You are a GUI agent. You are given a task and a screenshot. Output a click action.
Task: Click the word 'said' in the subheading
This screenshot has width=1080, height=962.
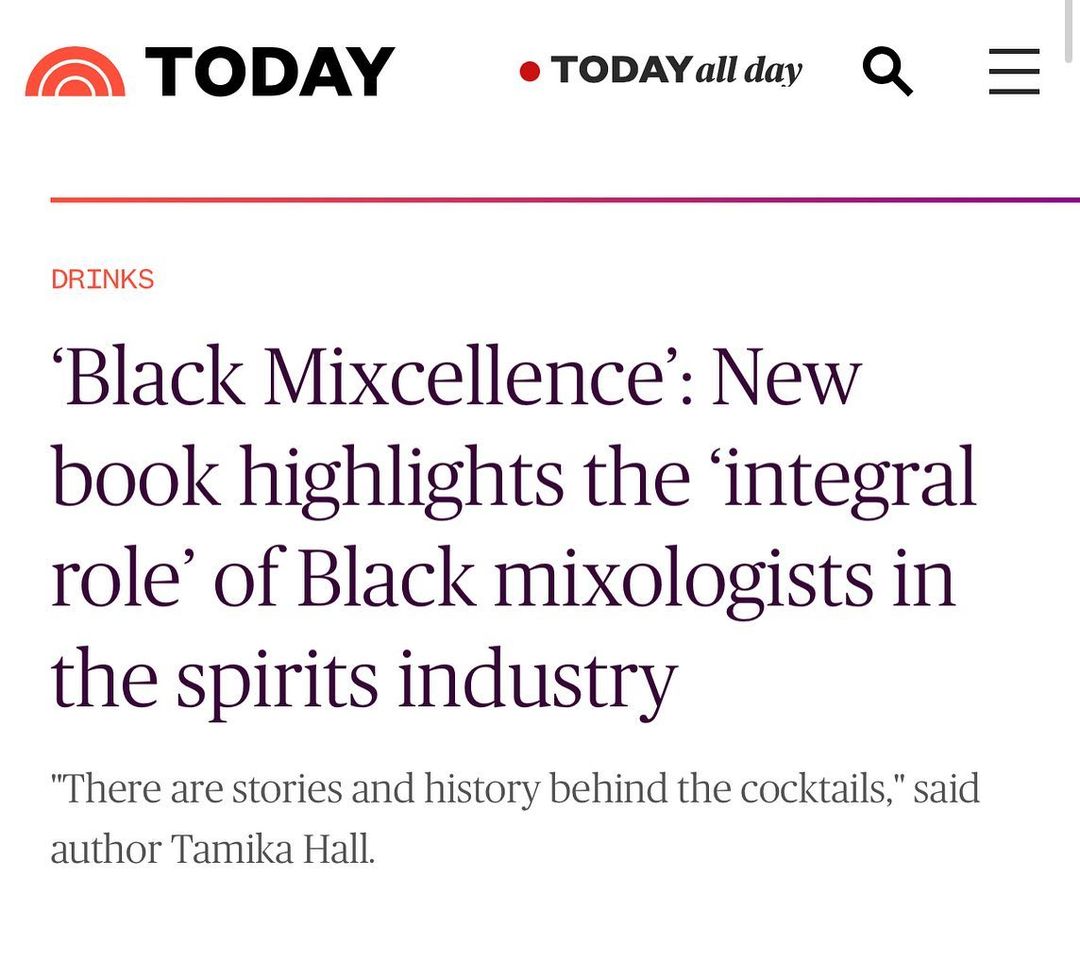(946, 789)
